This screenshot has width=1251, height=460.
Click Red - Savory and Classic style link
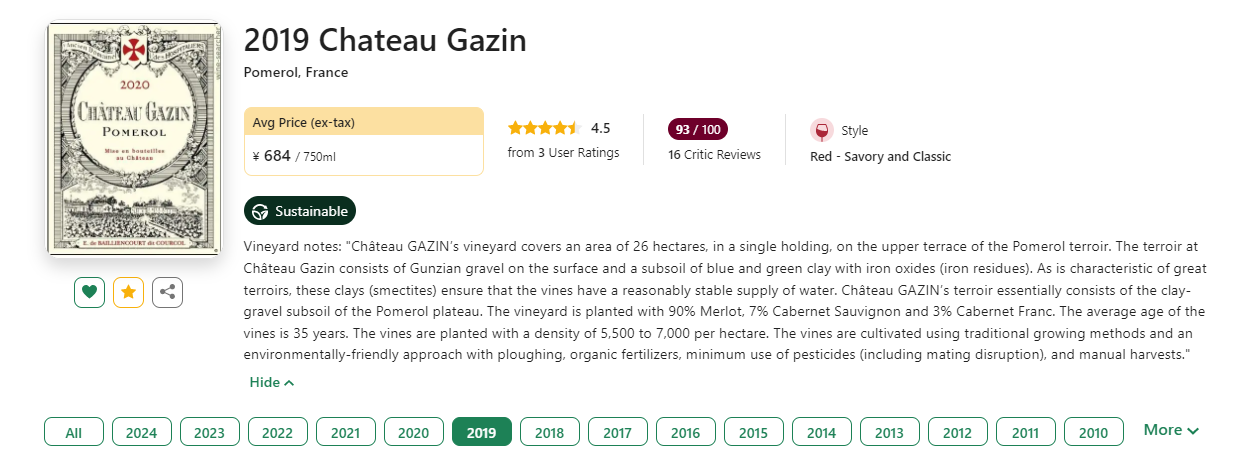[x=880, y=157]
